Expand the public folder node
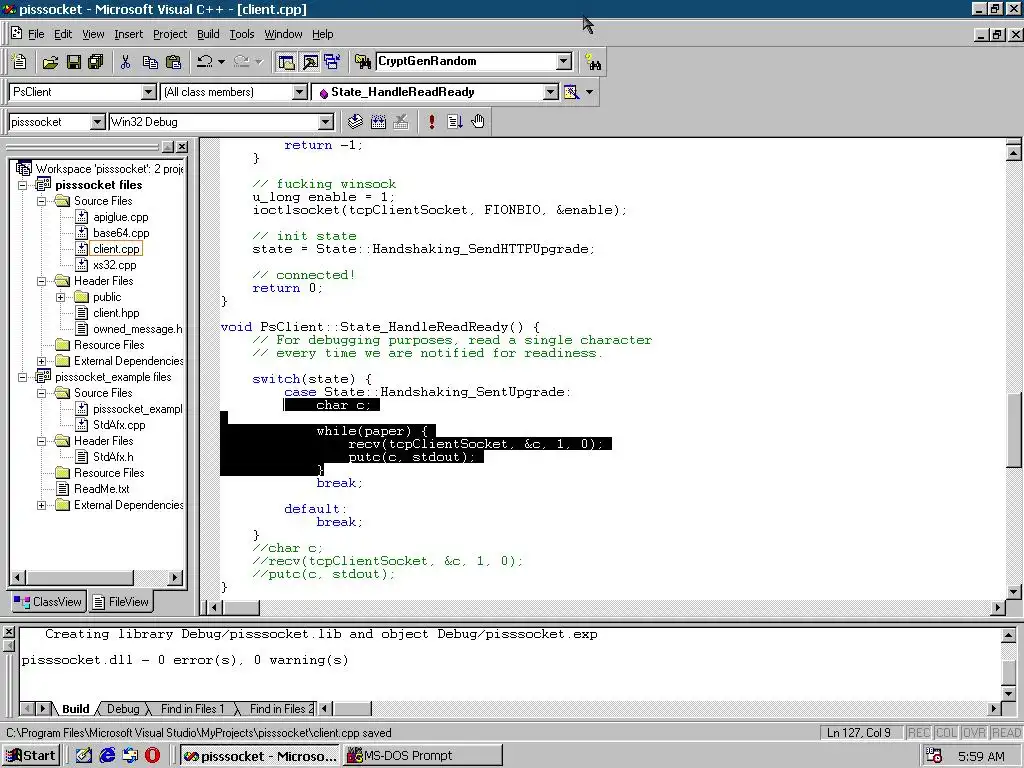The height and width of the screenshot is (768, 1024). (x=61, y=297)
